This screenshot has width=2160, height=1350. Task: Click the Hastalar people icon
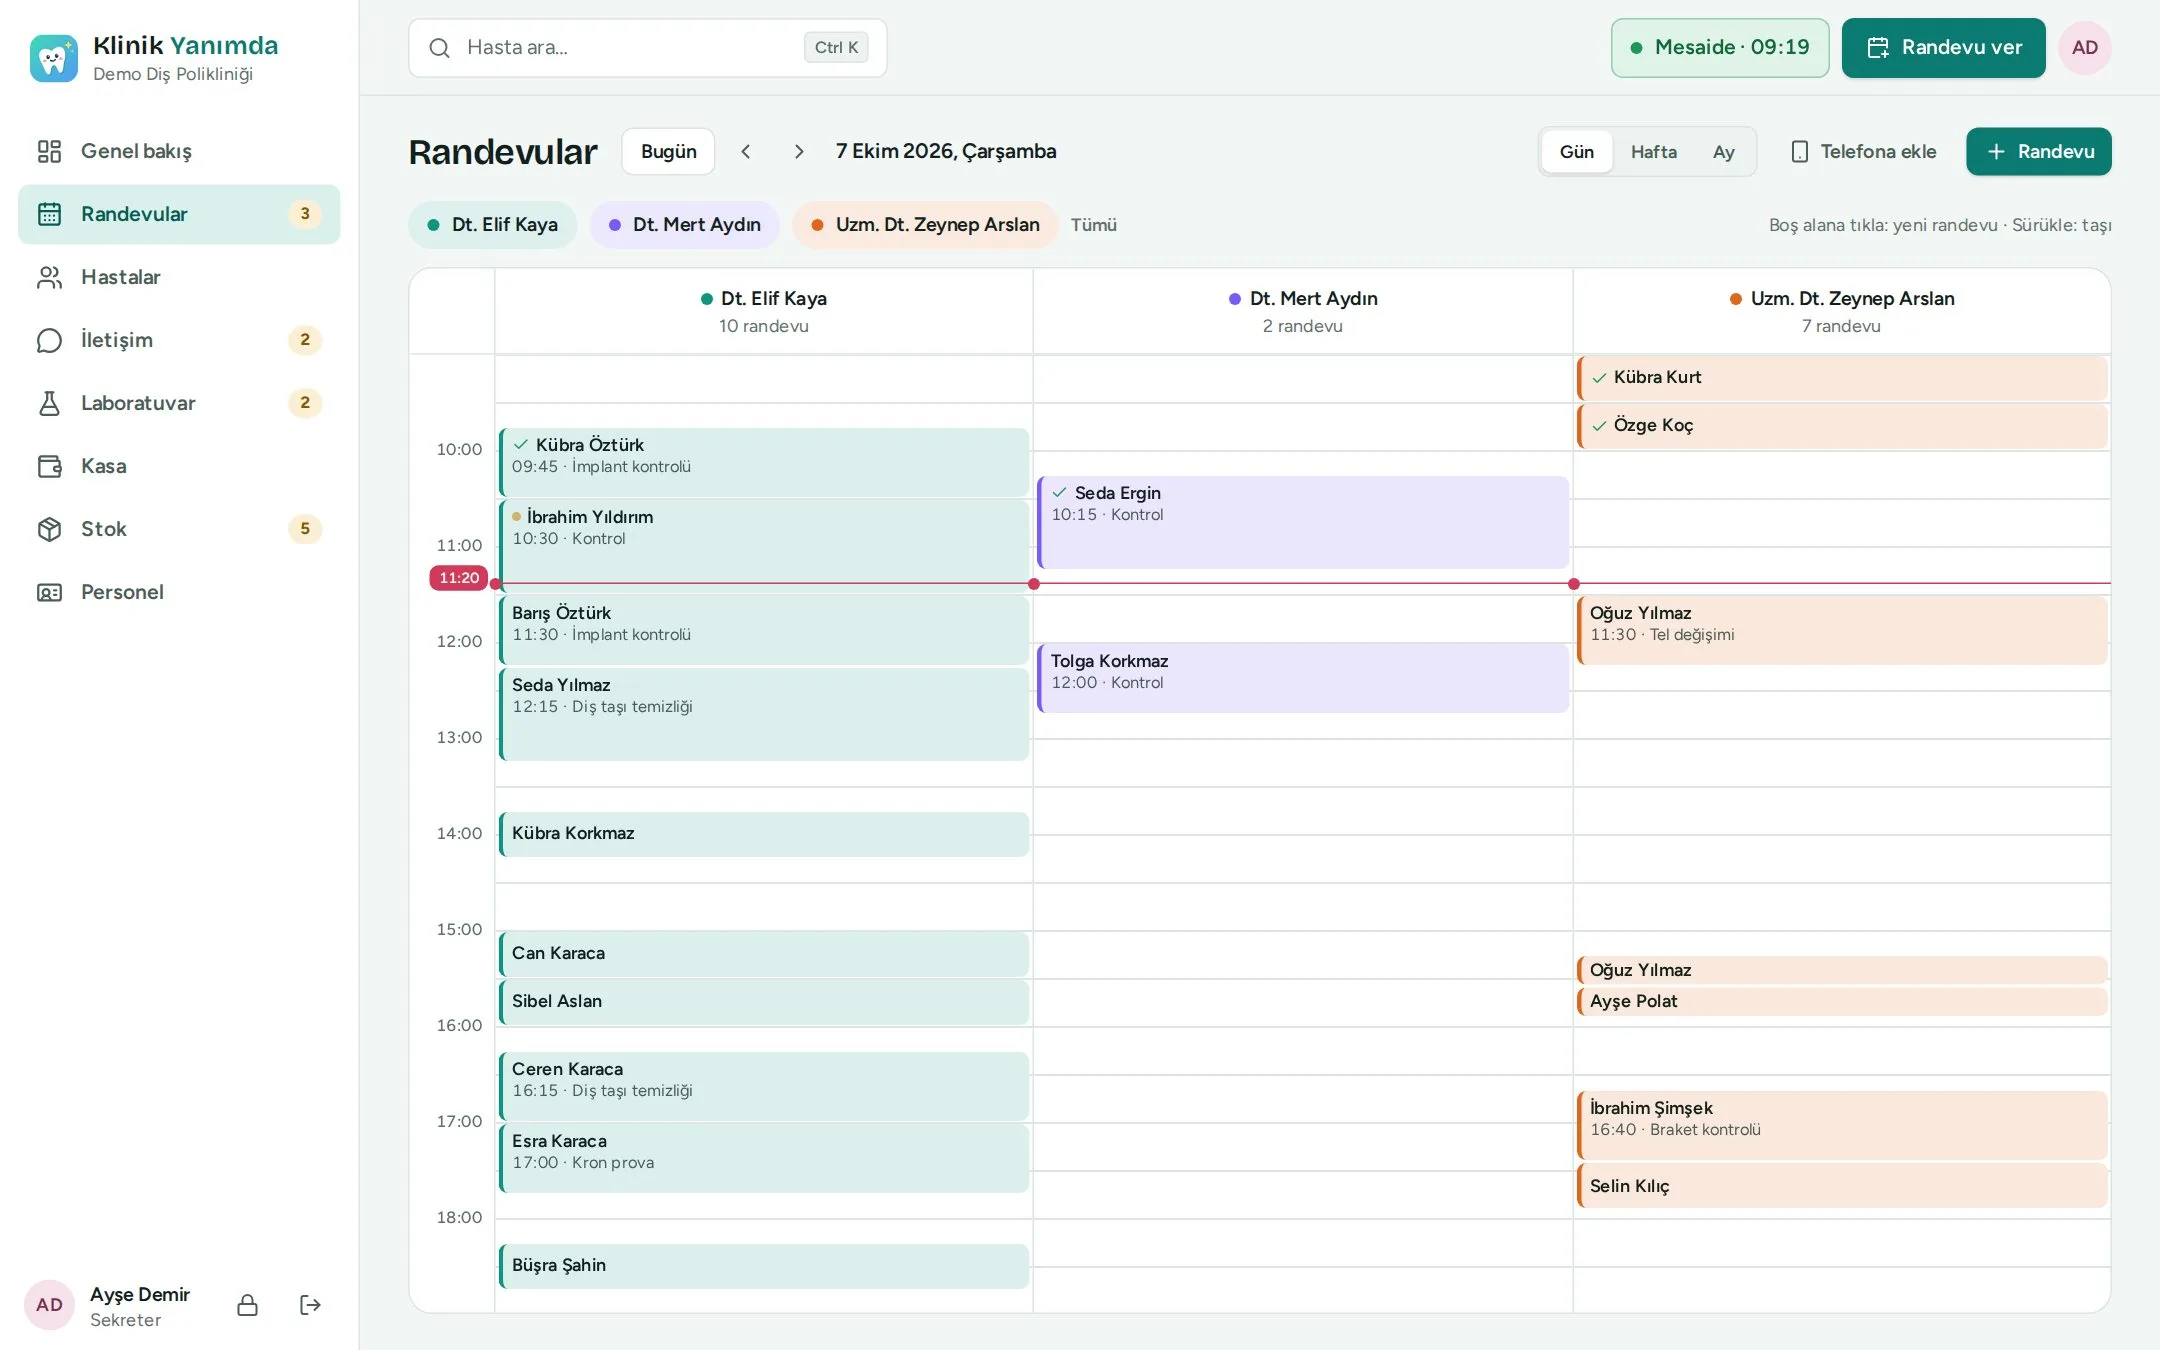(x=49, y=277)
